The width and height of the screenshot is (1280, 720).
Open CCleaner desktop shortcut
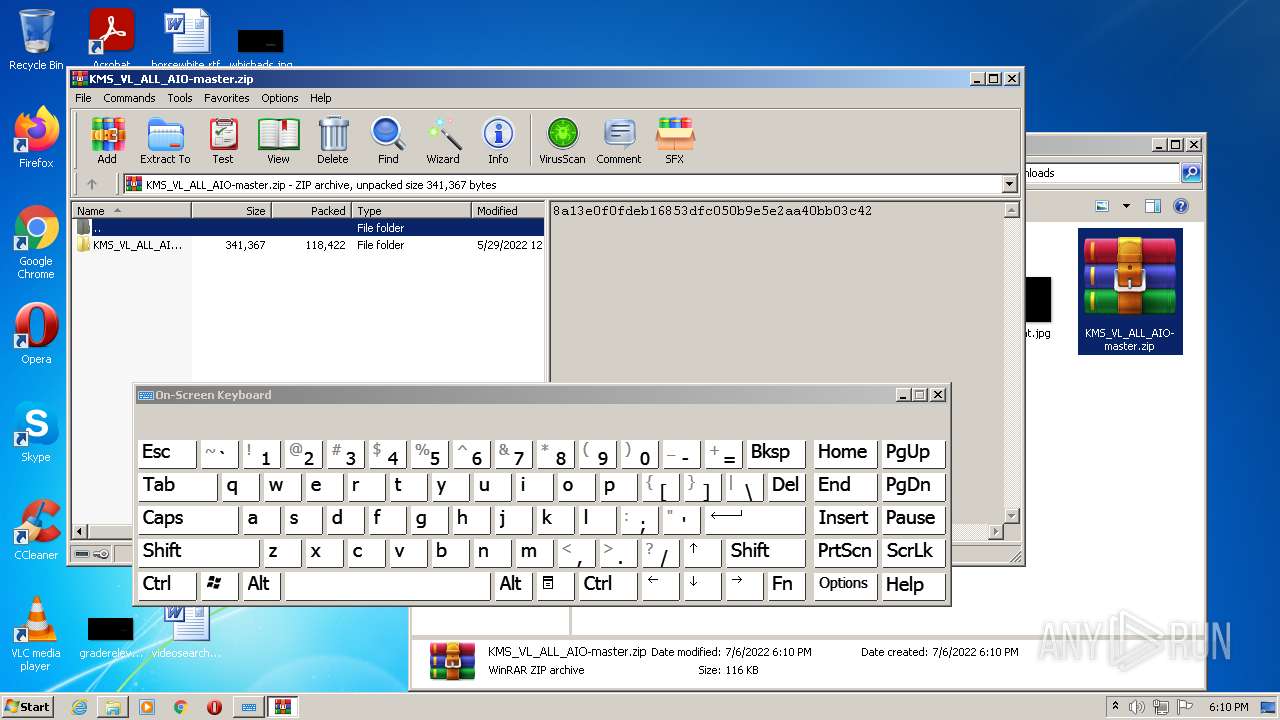(36, 530)
